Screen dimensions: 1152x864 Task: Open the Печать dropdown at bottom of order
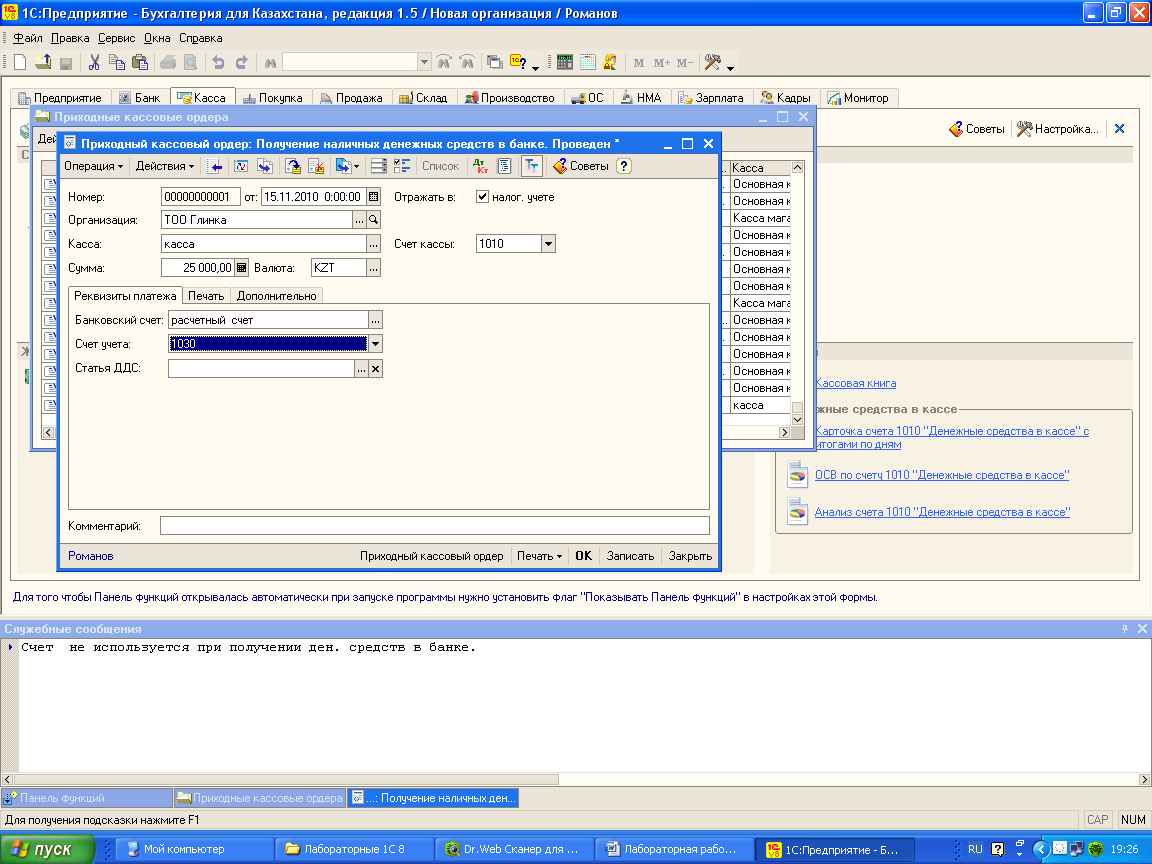[539, 556]
